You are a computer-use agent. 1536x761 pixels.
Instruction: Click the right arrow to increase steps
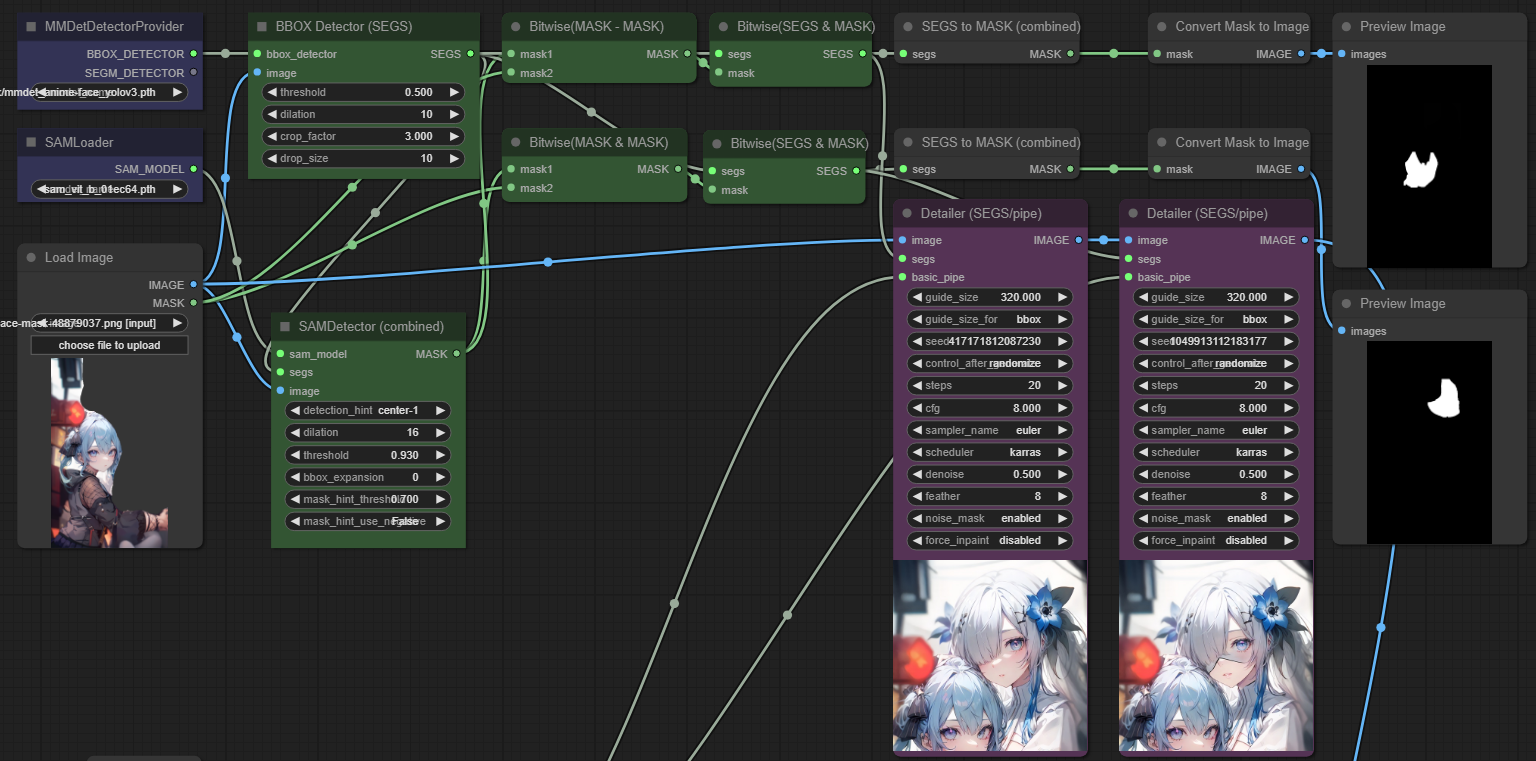[x=1064, y=385]
